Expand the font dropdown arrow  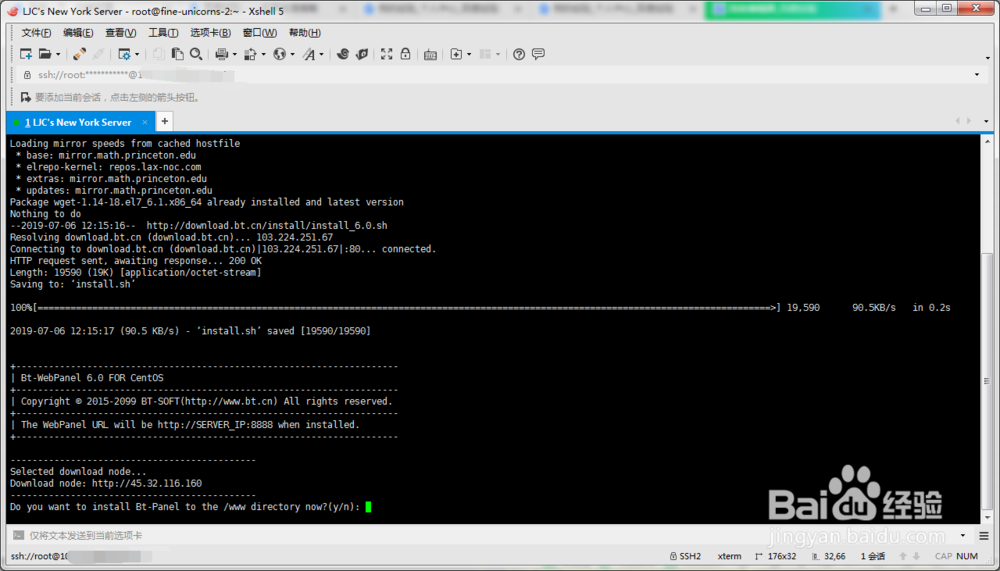click(321, 54)
